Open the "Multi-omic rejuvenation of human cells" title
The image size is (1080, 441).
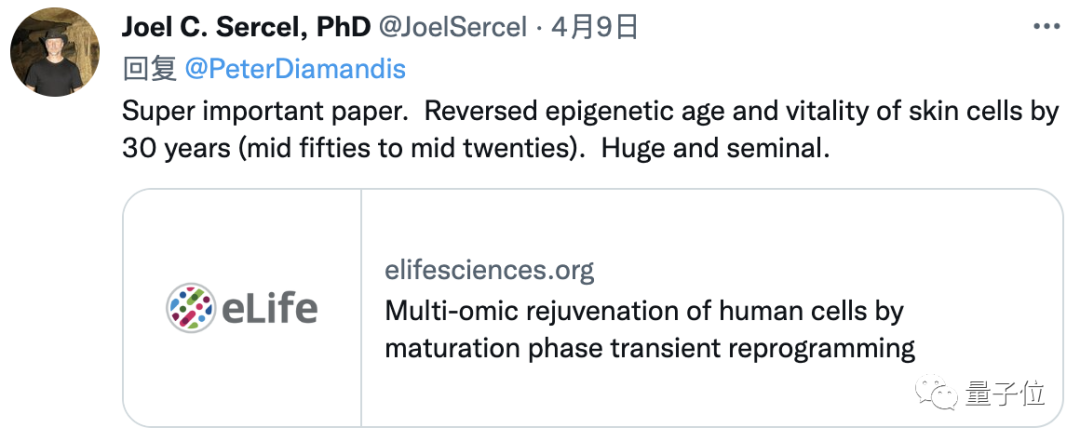[644, 310]
